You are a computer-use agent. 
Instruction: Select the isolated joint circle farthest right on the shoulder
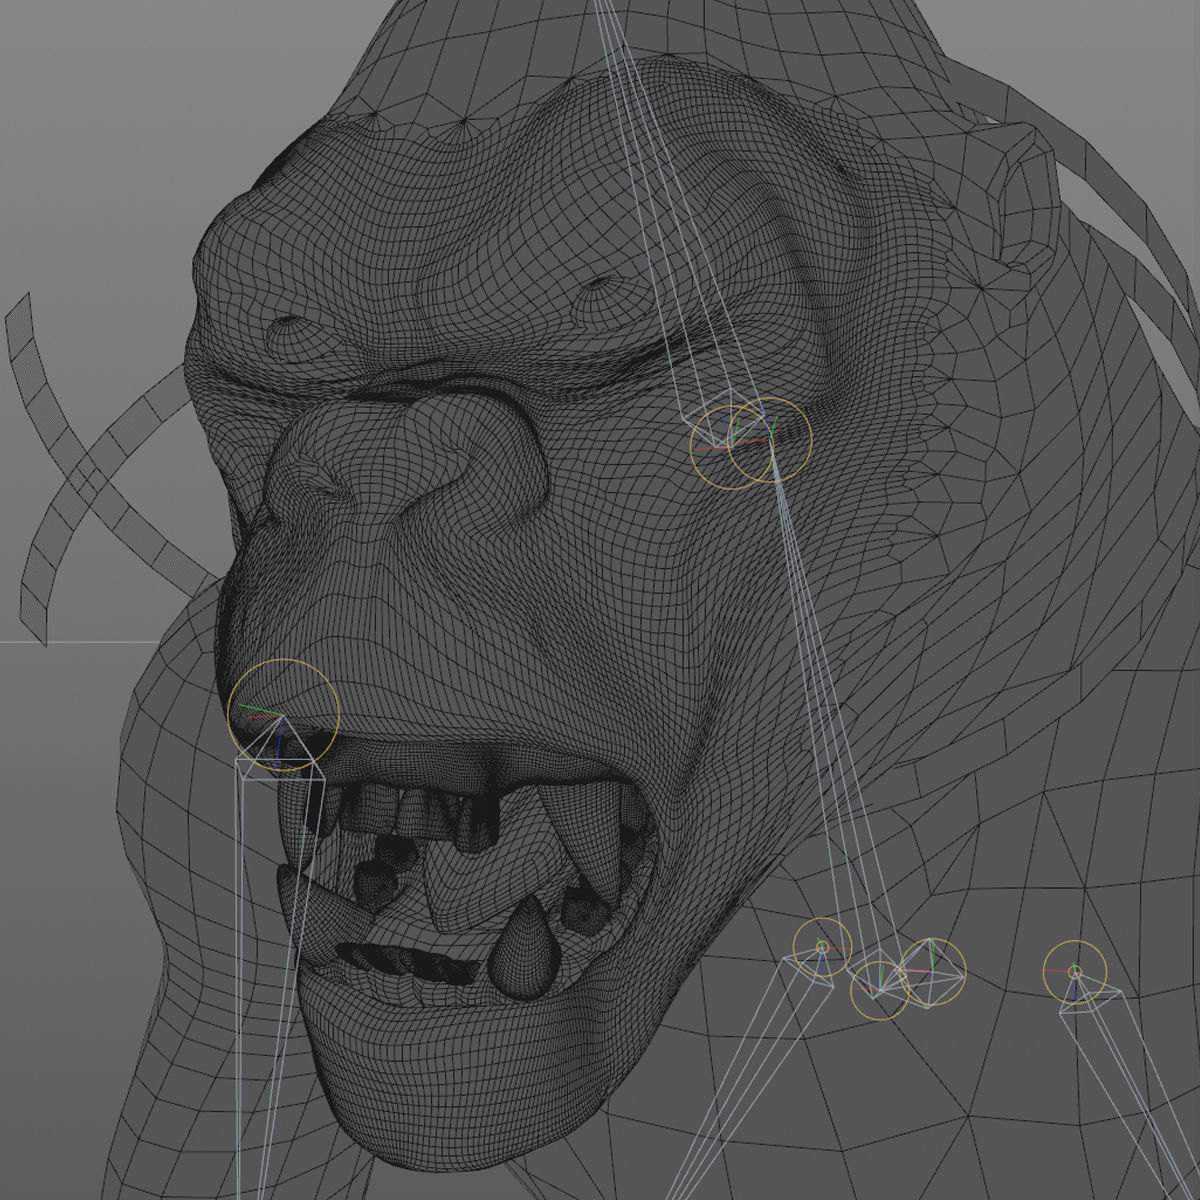pyautogui.click(x=1075, y=971)
